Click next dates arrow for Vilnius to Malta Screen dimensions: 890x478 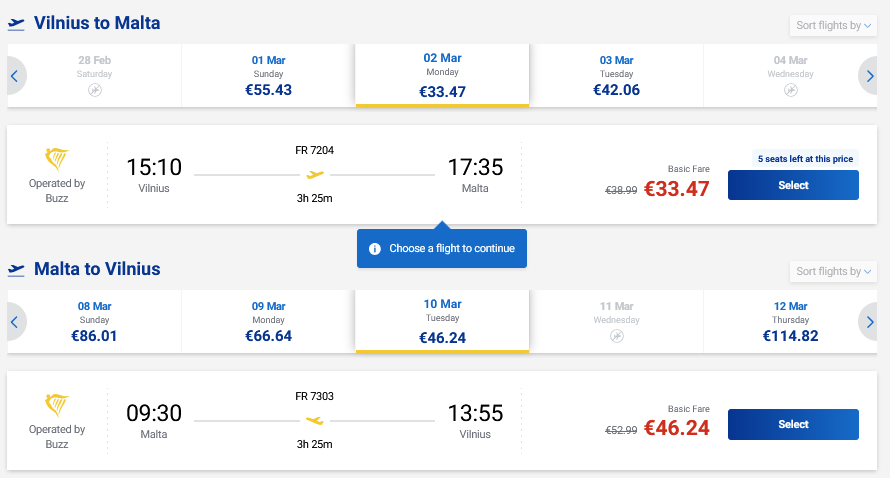(x=871, y=75)
